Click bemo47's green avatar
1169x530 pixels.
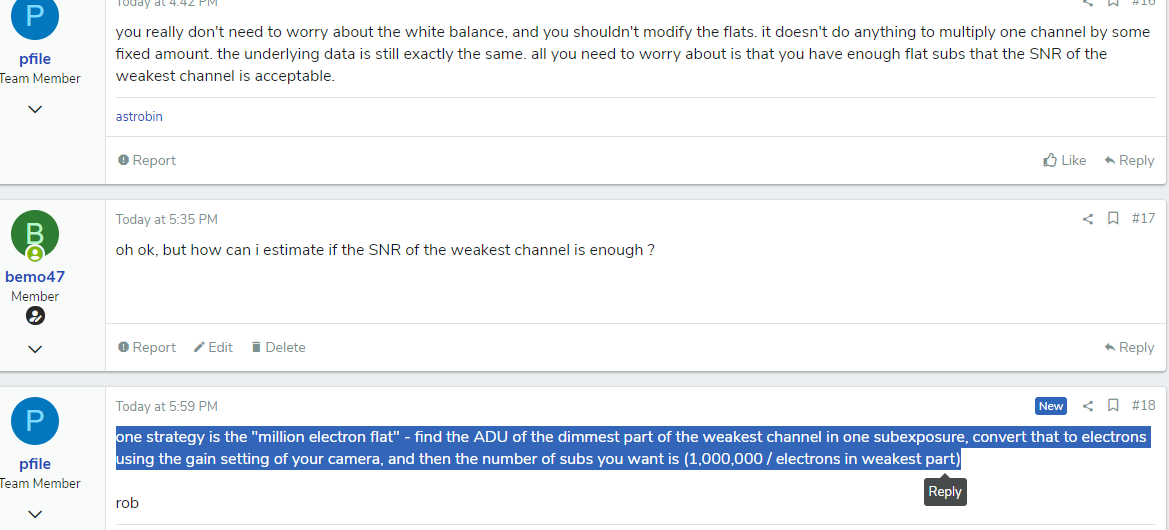click(34, 235)
